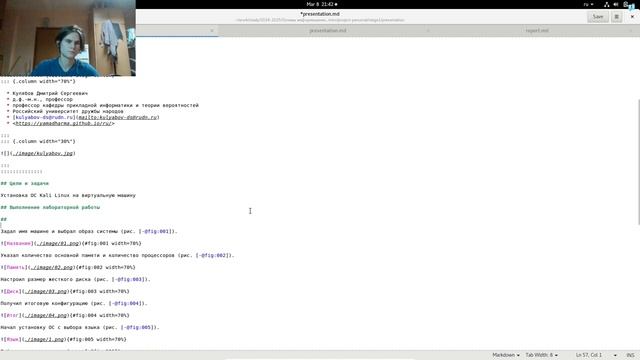The width and height of the screenshot is (640, 360).
Task: Open the Markdown language dropdown
Action: pos(506,355)
